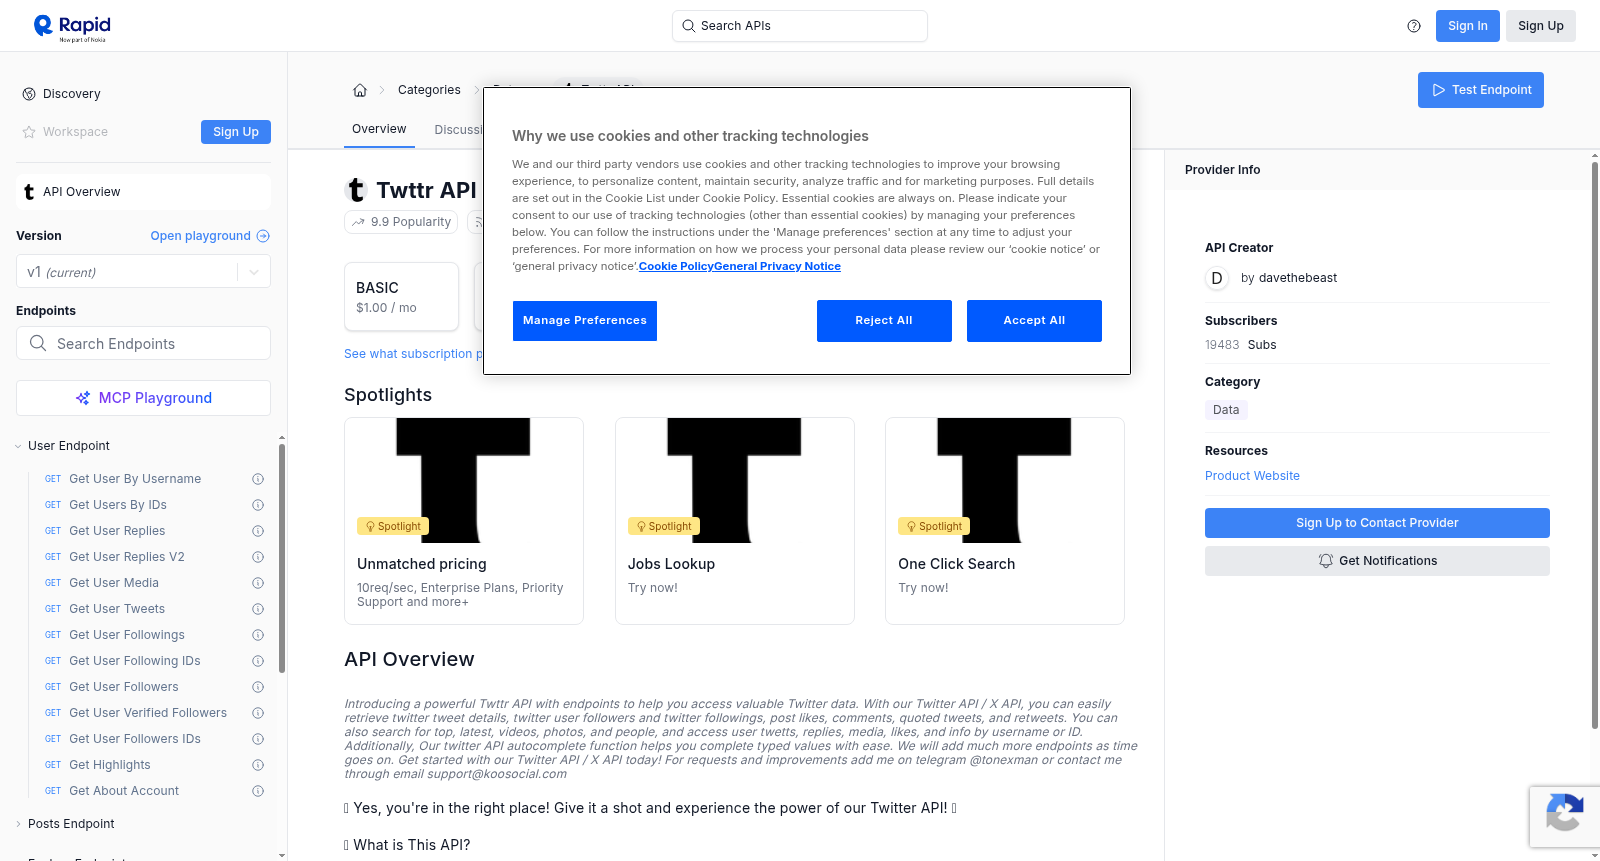Click info icon for Get User Followers
Viewport: 1600px width, 861px height.
(x=258, y=687)
